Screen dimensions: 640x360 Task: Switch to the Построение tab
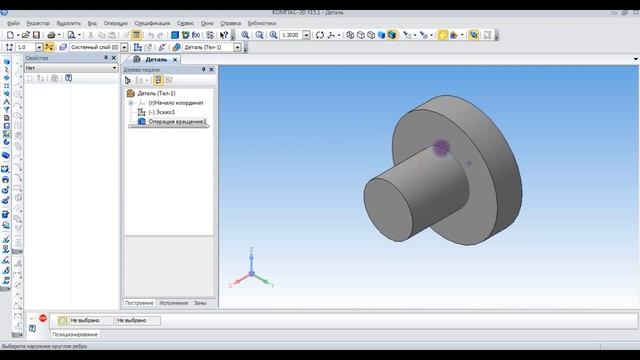[x=139, y=303]
